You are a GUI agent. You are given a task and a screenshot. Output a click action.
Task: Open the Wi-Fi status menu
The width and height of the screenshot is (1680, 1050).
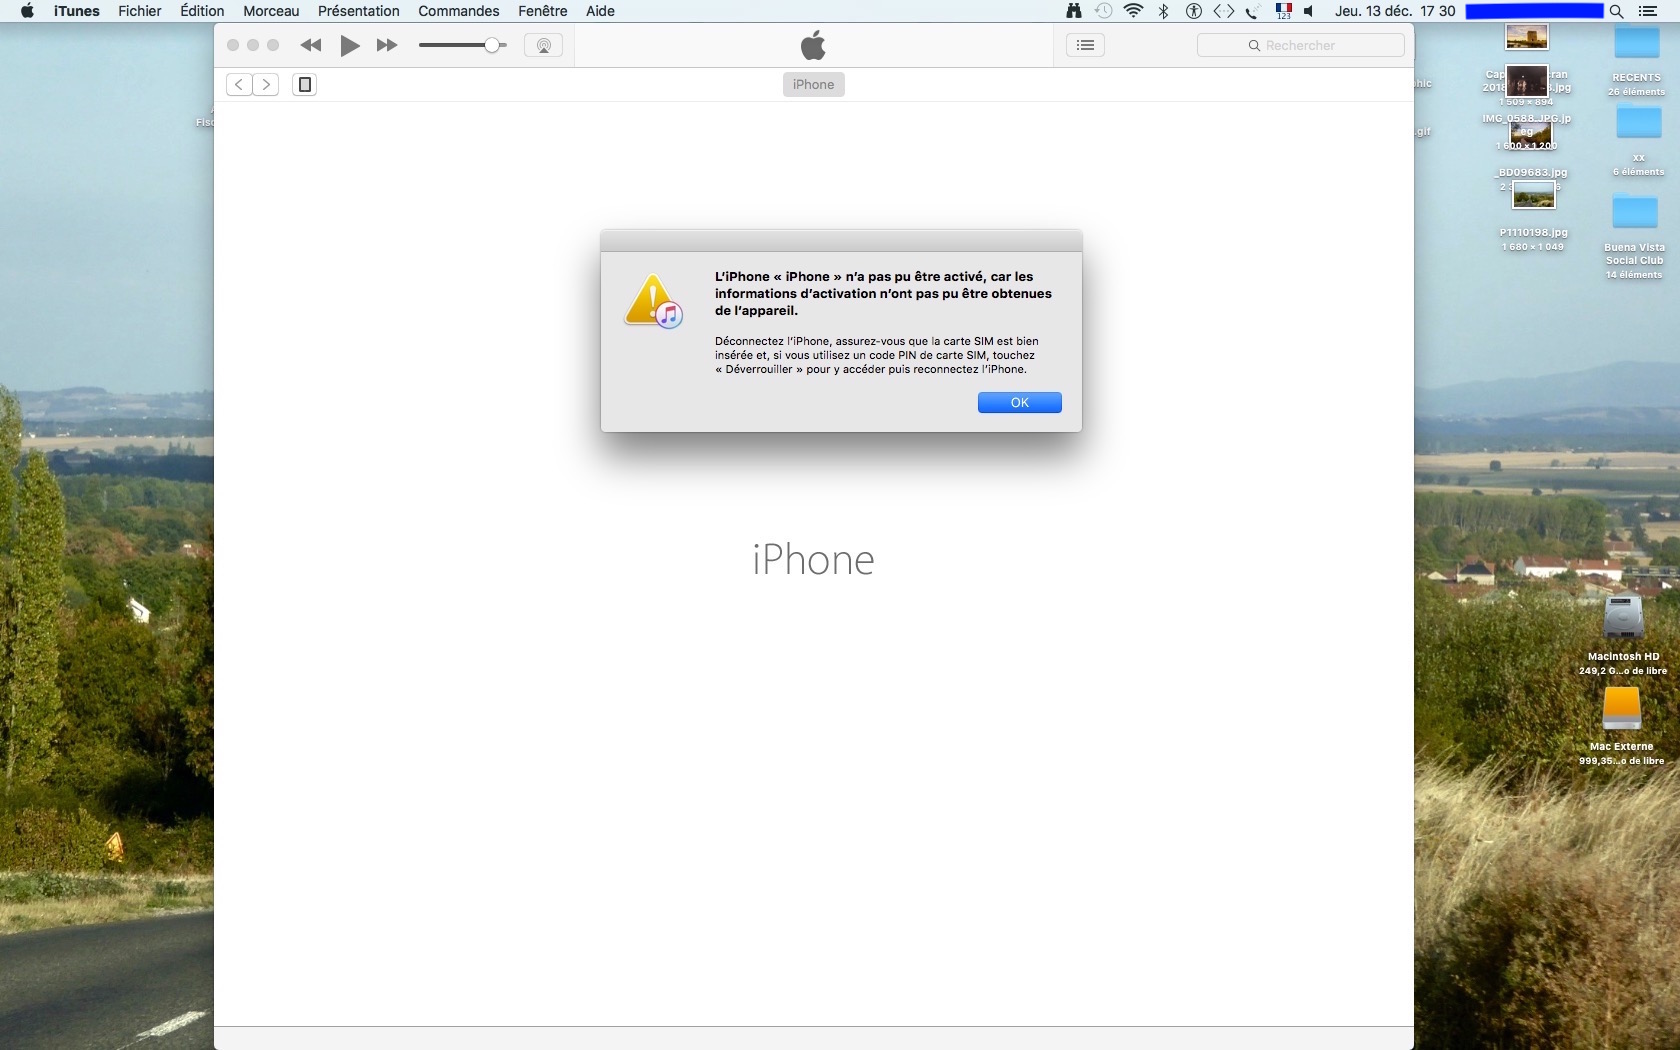(x=1133, y=11)
